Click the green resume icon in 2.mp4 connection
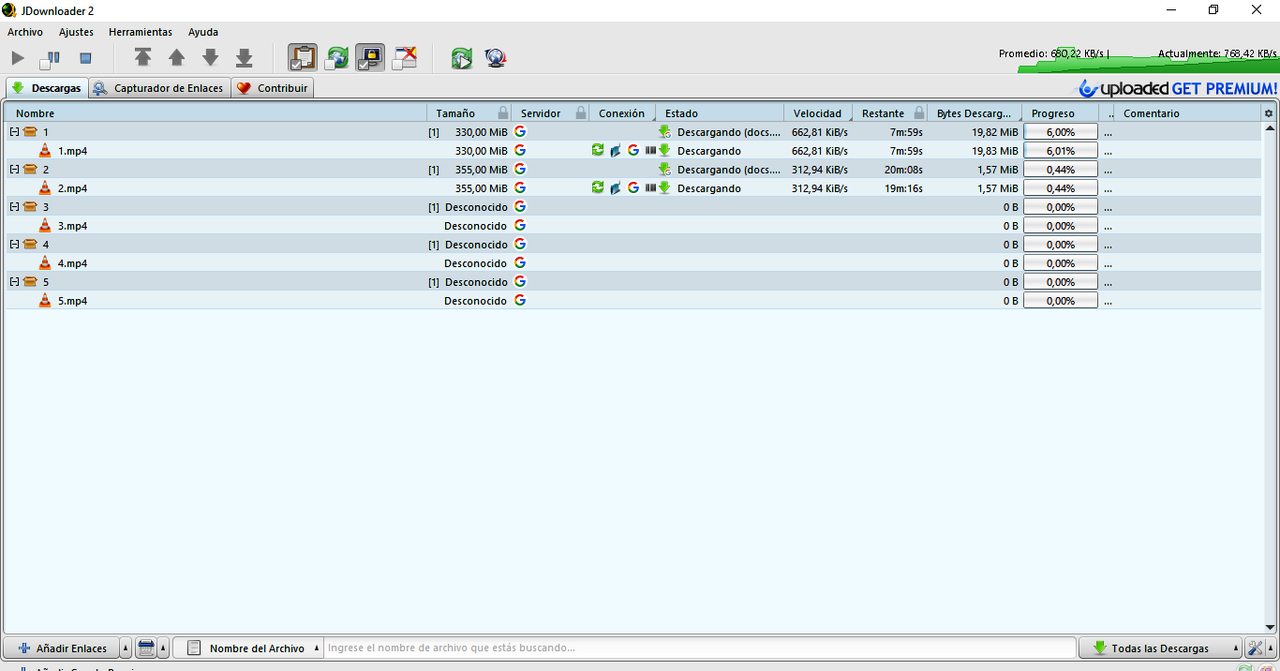This screenshot has height=671, width=1280. click(597, 187)
